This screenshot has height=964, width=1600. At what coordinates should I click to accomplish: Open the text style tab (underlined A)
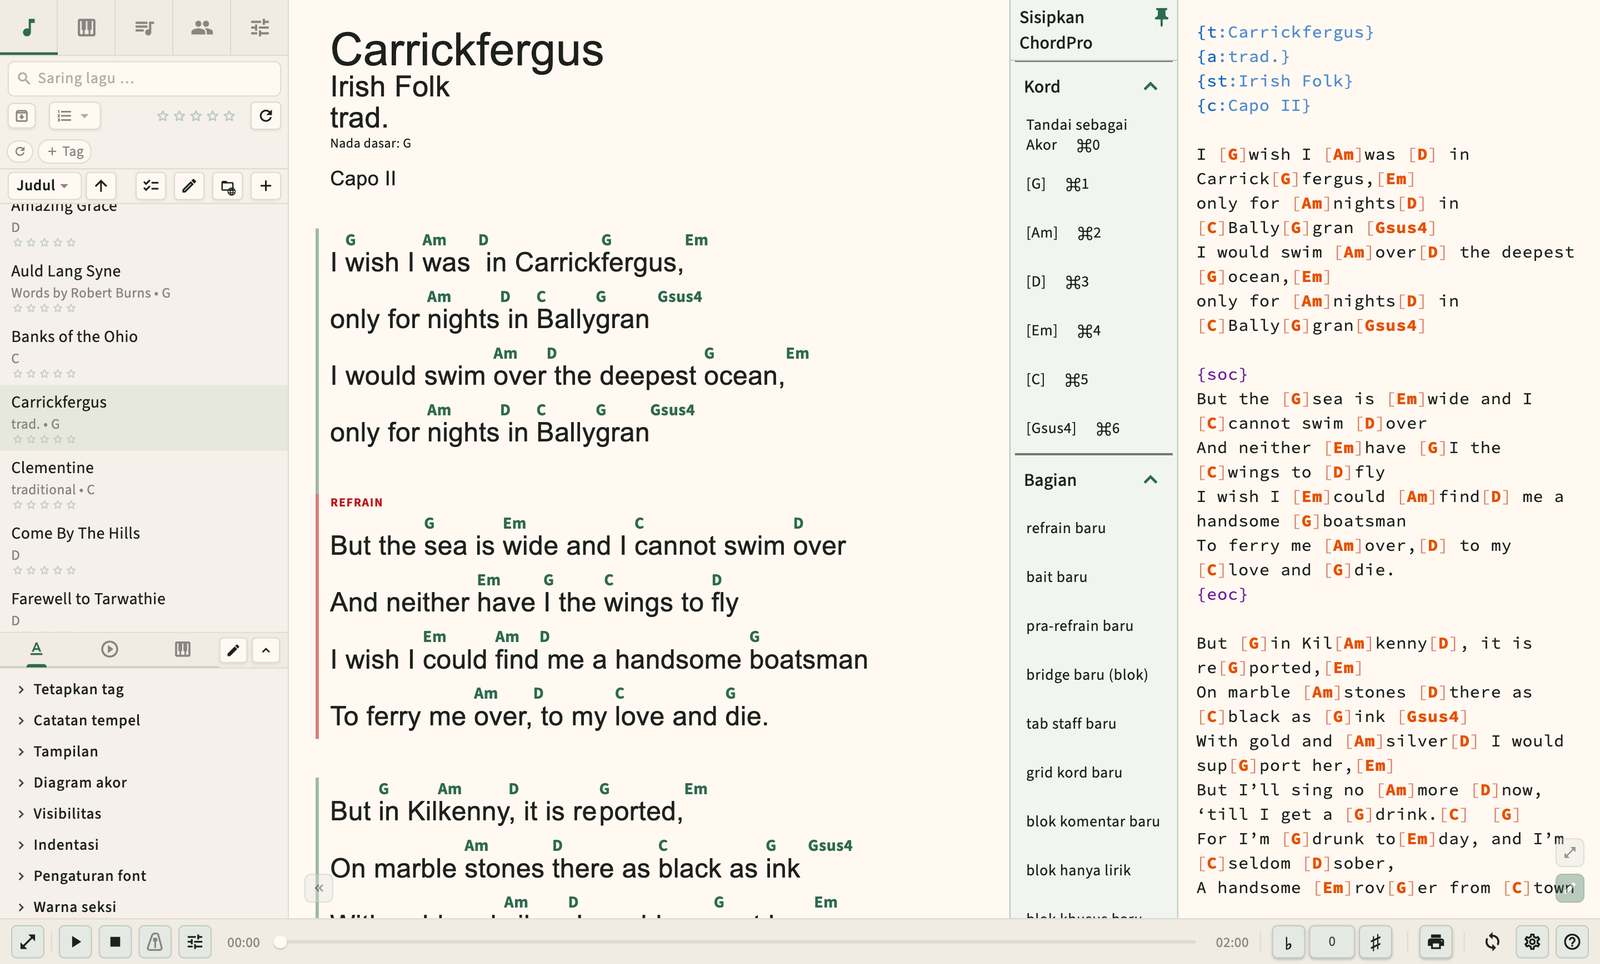pyautogui.click(x=36, y=650)
